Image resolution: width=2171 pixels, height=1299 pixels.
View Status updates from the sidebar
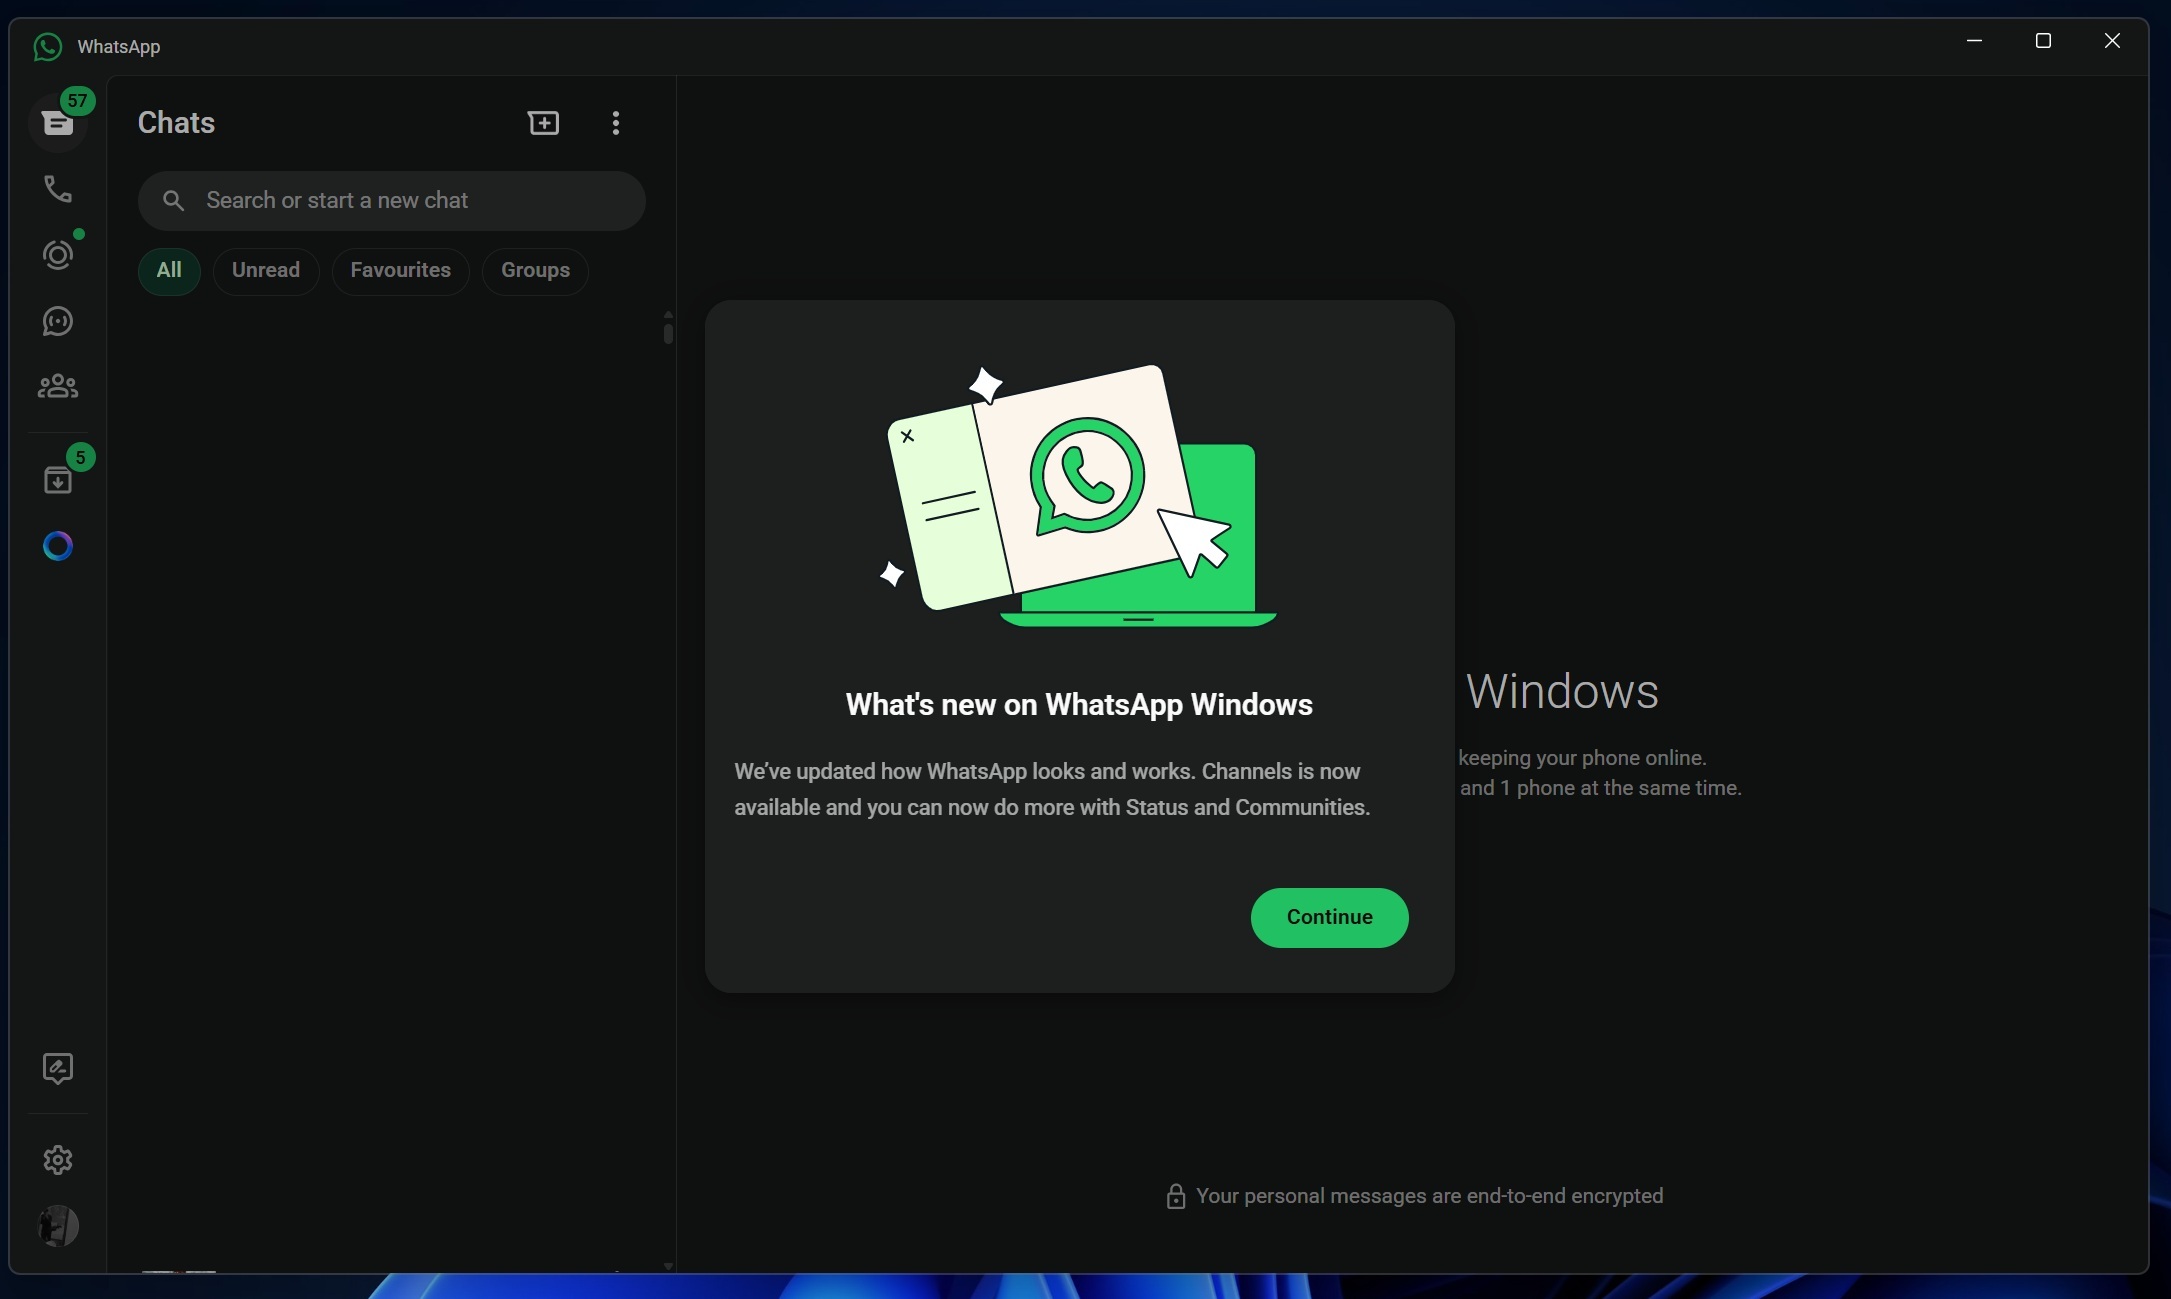click(58, 255)
